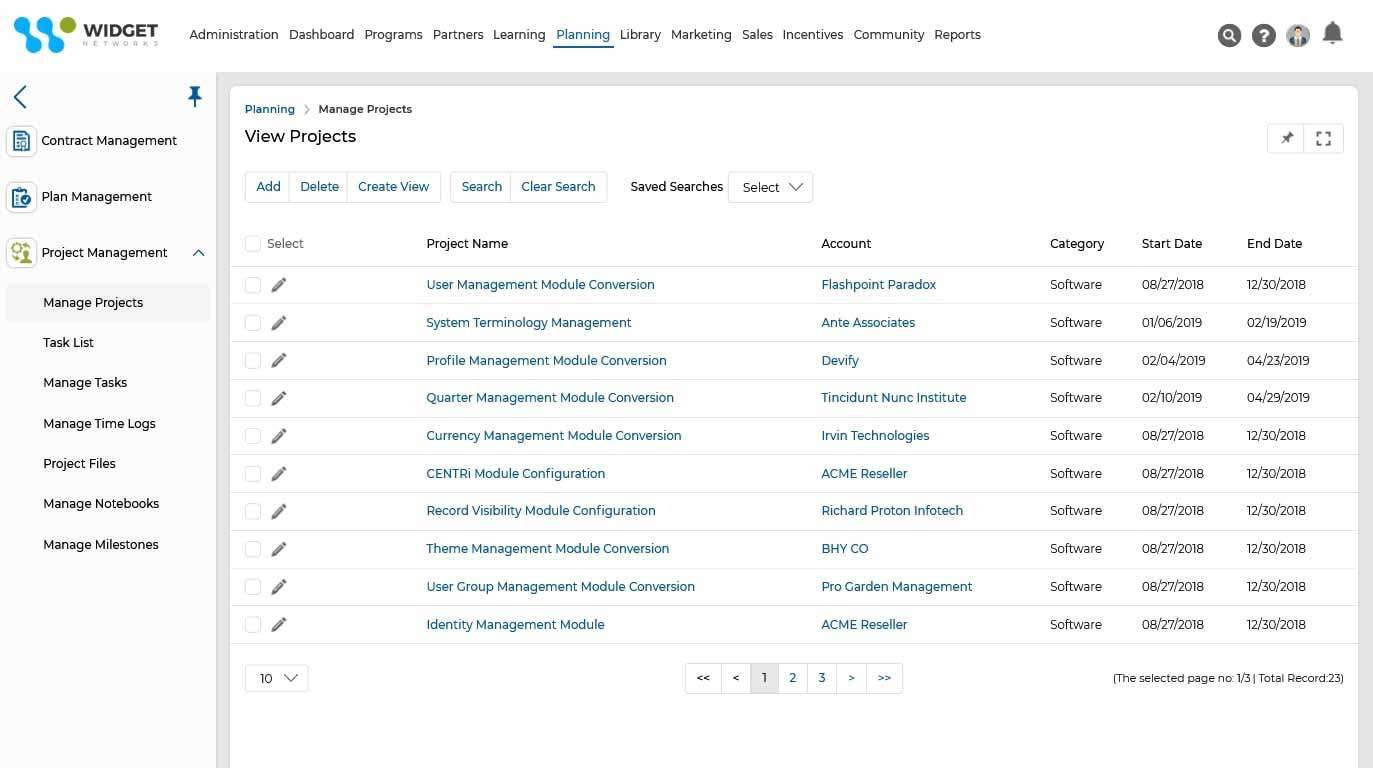Image resolution: width=1373 pixels, height=768 pixels.
Task: Click the Widget Networks logo
Action: point(85,34)
